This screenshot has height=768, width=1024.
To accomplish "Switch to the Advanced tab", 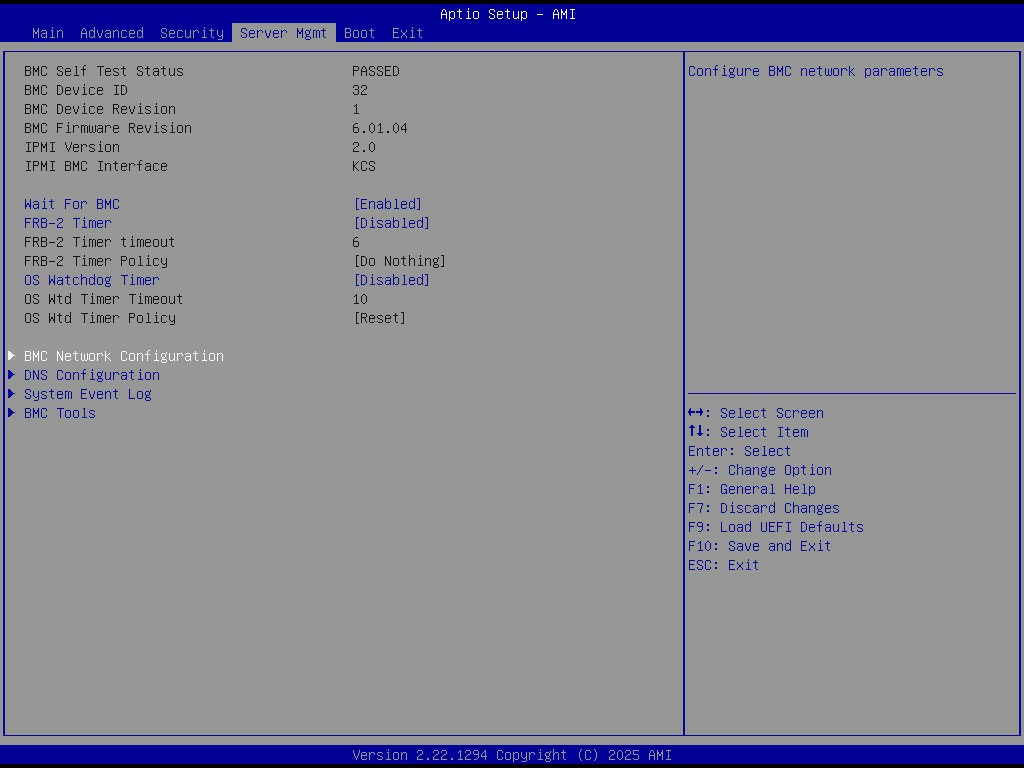I will (112, 33).
